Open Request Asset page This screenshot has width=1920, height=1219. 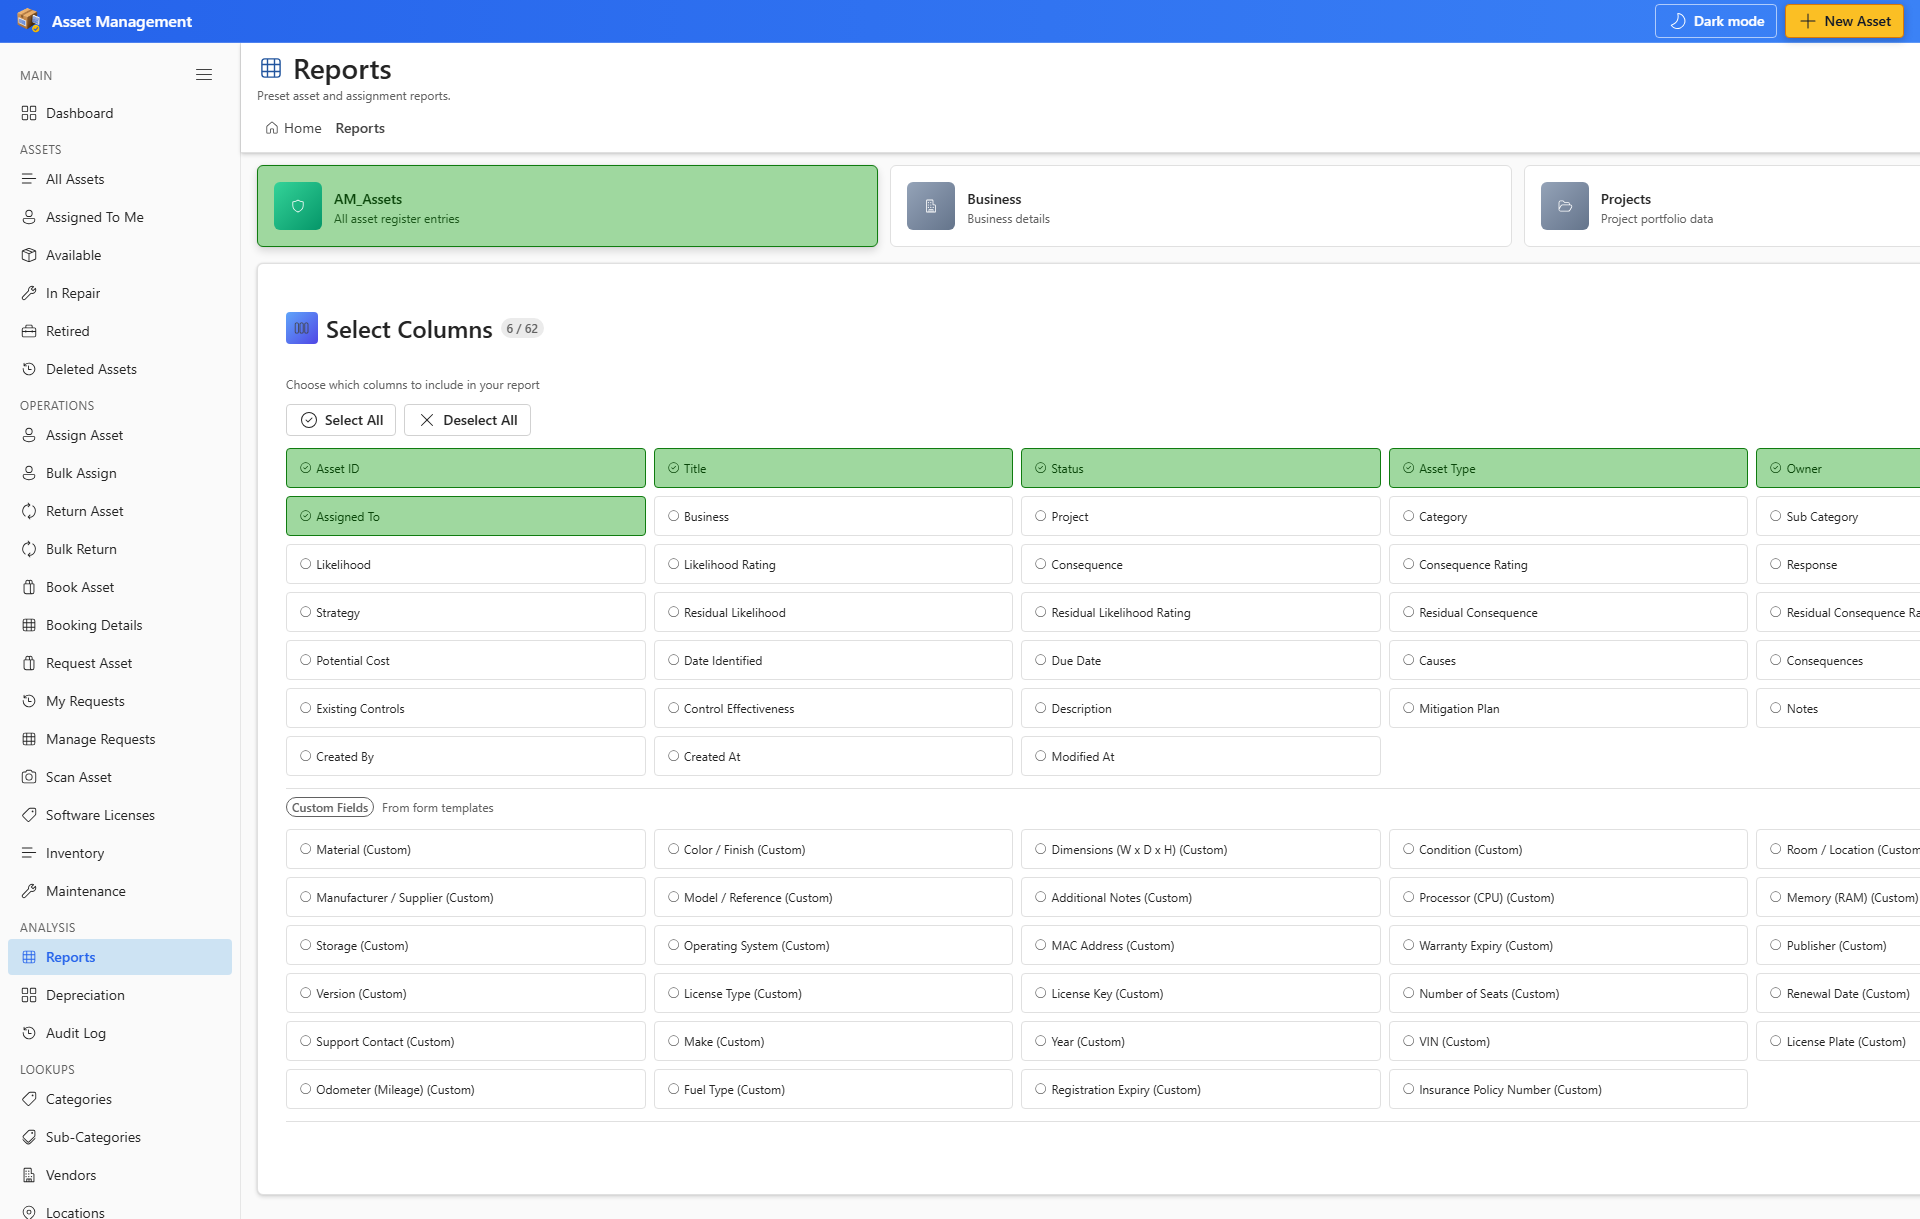[x=120, y=663]
